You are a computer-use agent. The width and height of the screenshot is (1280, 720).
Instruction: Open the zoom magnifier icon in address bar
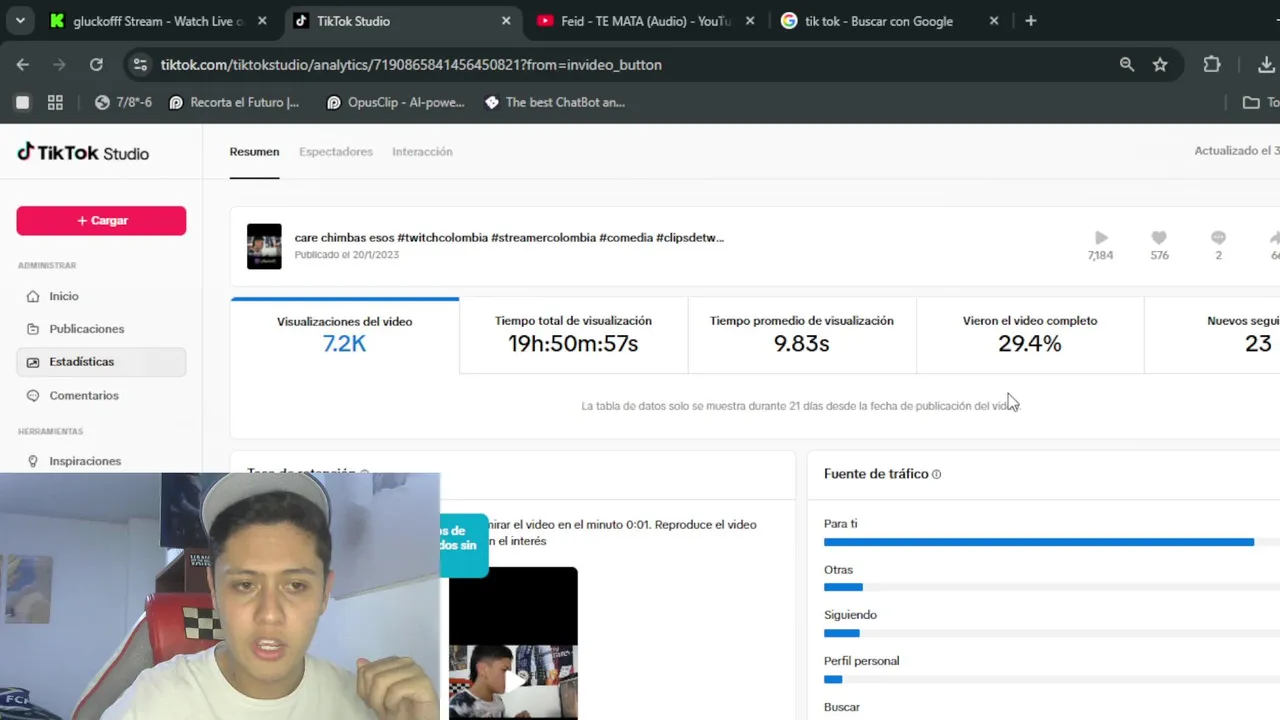pyautogui.click(x=1127, y=65)
